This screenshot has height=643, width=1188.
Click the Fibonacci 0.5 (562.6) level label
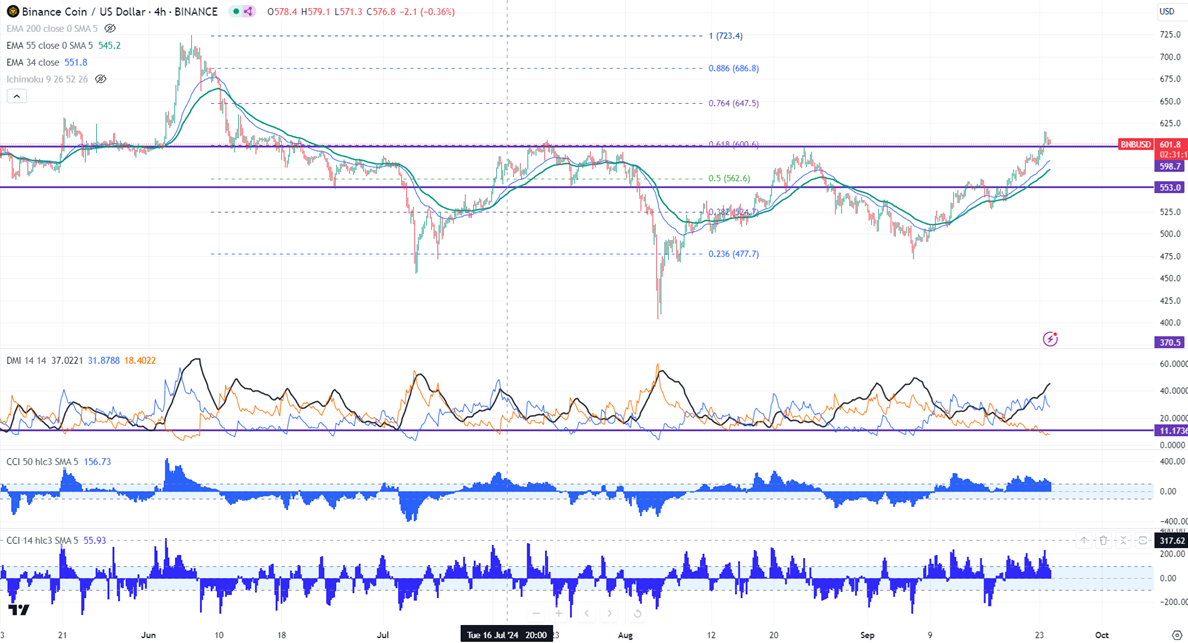729,179
